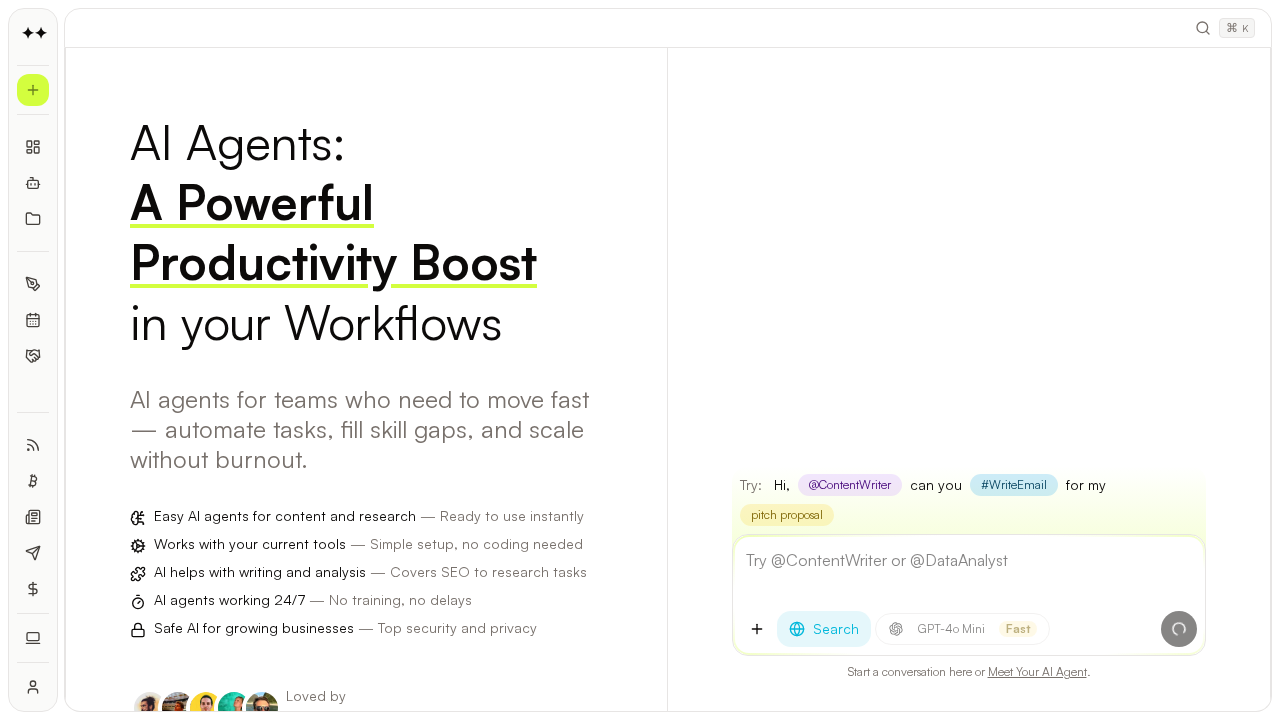Select the pen tool icon in sidebar
The width and height of the screenshot is (1280, 720).
point(33,284)
